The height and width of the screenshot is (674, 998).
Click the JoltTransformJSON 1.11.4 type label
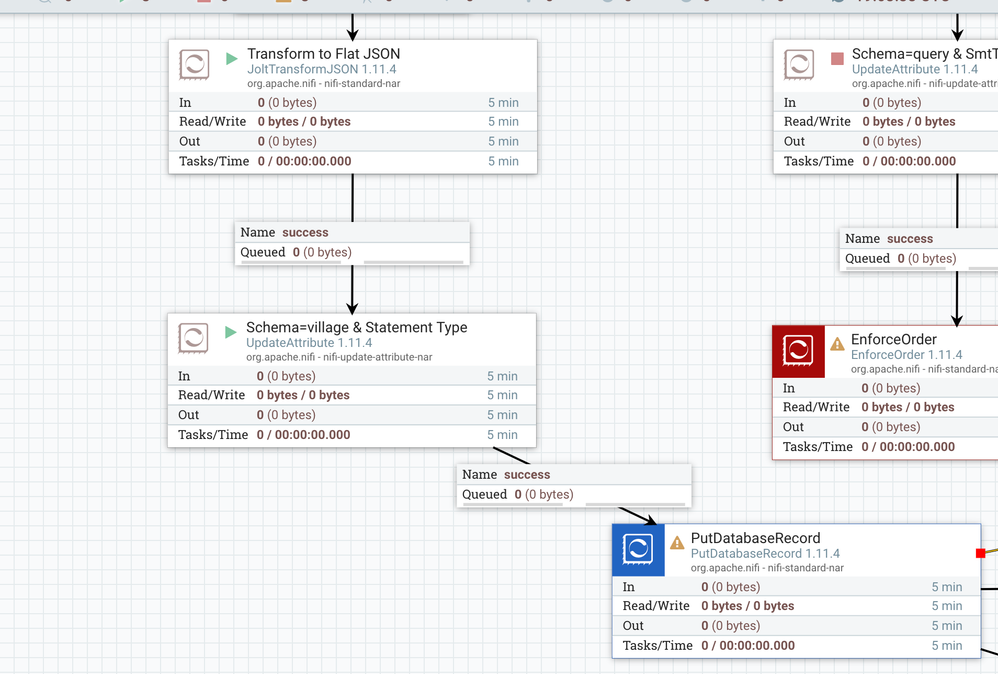321,69
